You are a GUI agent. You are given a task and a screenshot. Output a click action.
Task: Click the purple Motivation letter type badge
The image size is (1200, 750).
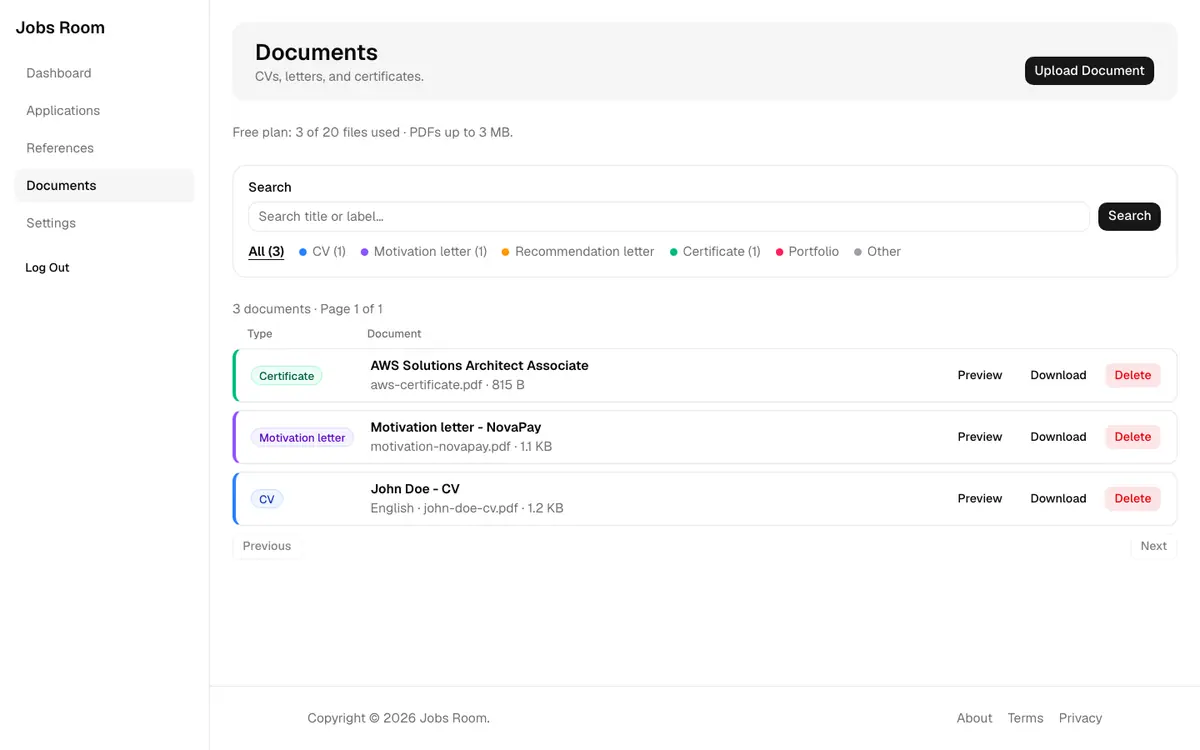302,438
